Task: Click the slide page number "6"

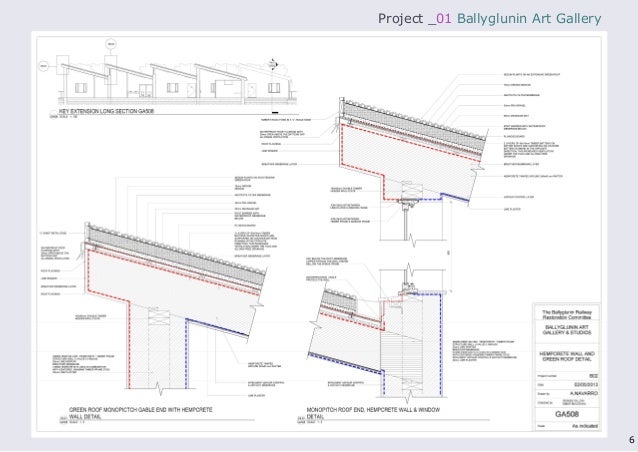Action: click(631, 440)
